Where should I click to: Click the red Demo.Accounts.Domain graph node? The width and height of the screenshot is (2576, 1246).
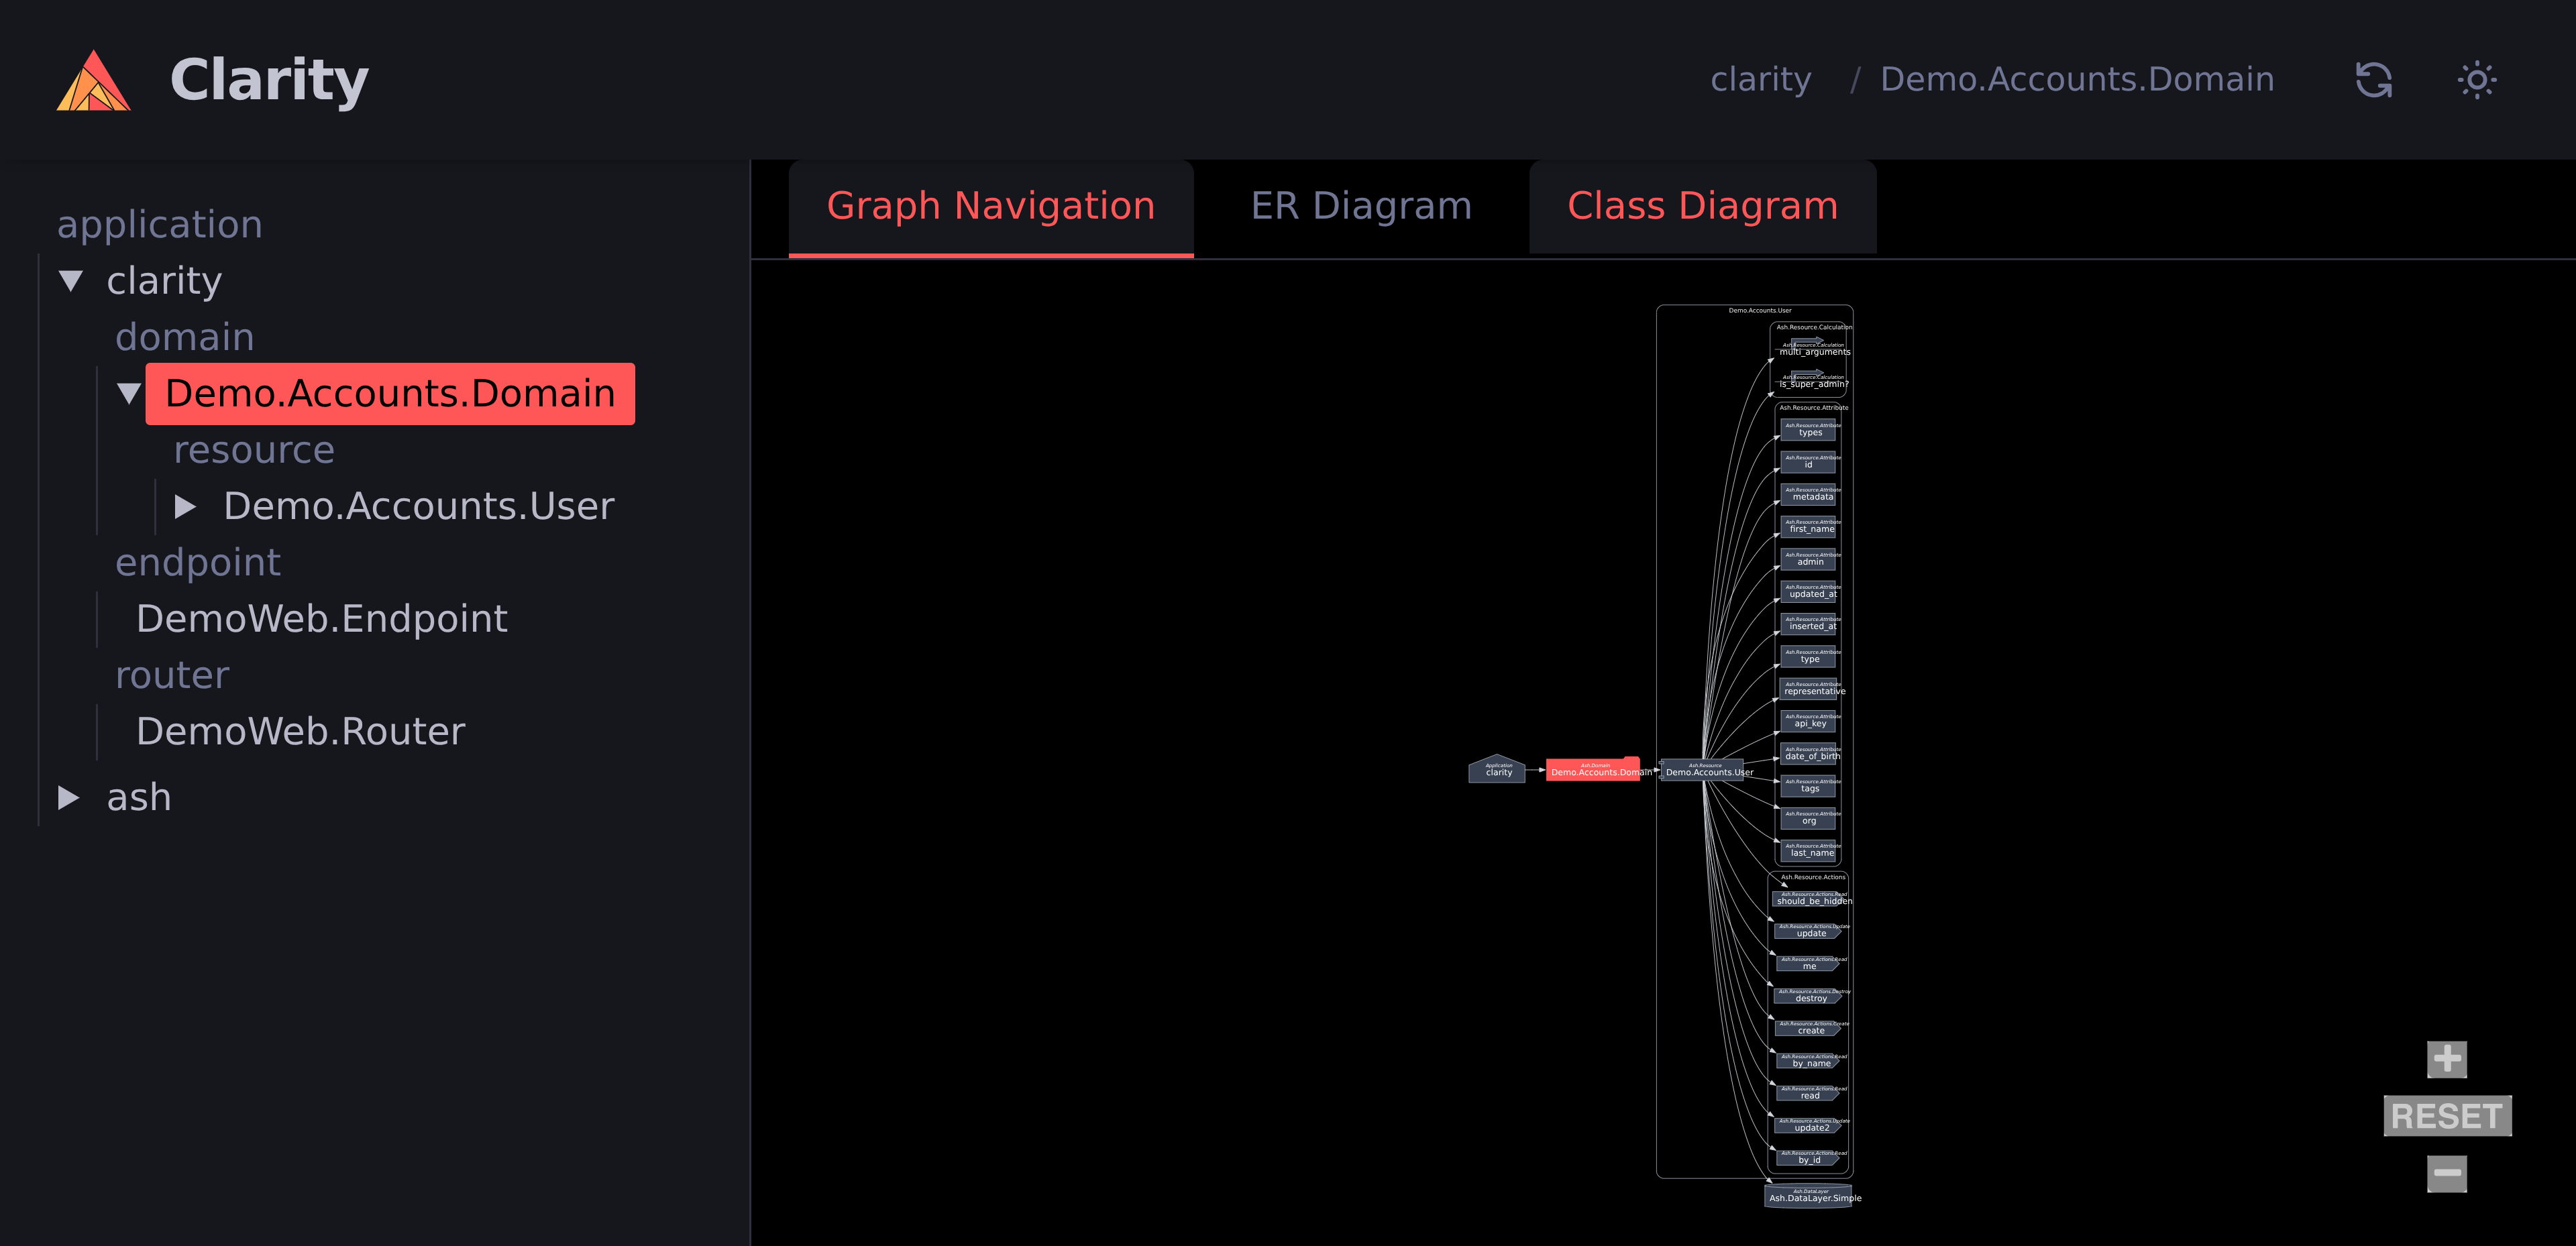point(1592,770)
